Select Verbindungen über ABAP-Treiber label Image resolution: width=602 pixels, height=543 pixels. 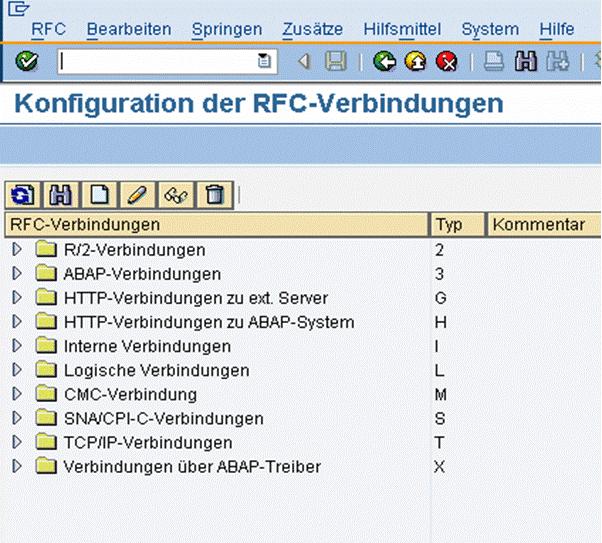[192, 467]
